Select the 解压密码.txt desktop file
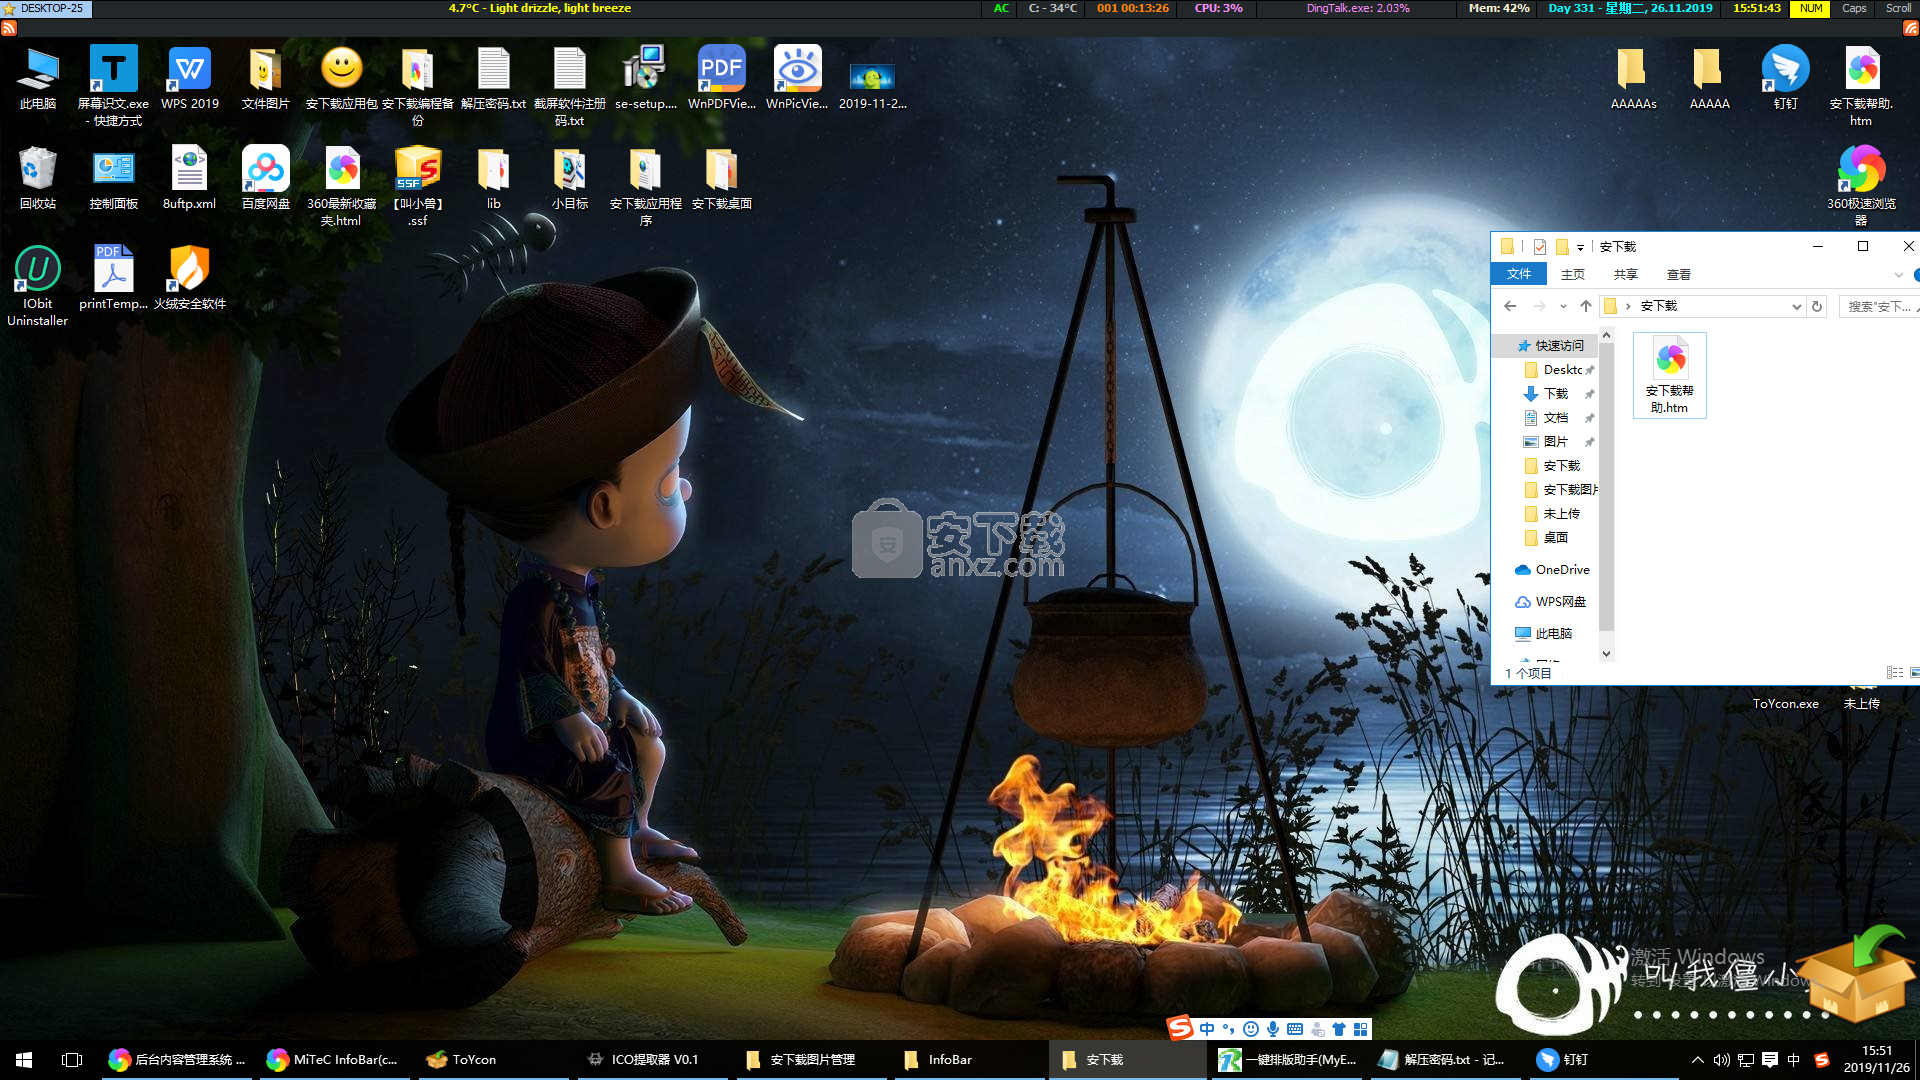Image resolution: width=1920 pixels, height=1080 pixels. (494, 79)
